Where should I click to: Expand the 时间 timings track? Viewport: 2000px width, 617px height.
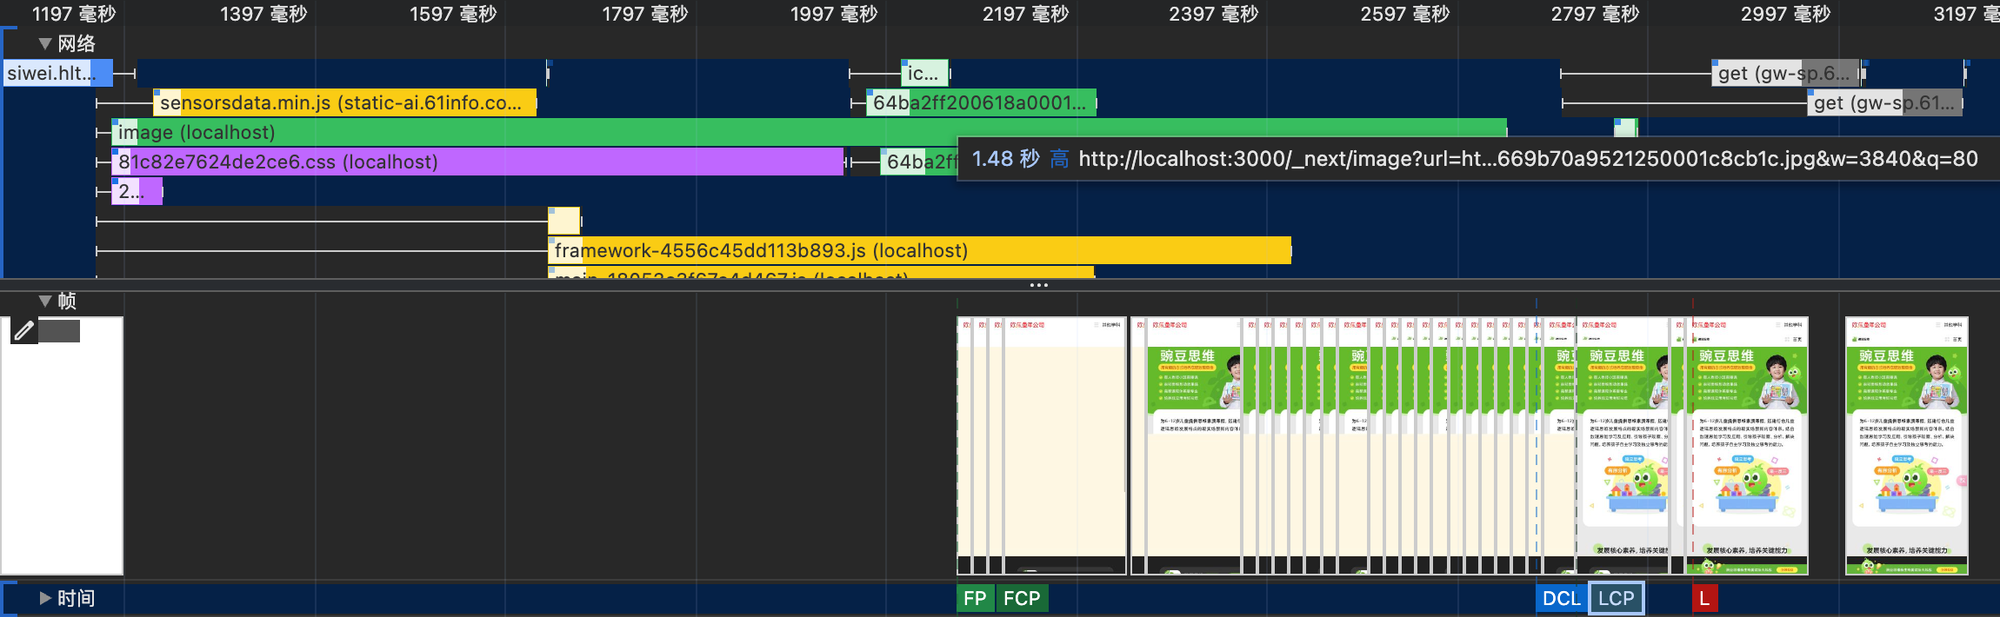coord(45,598)
